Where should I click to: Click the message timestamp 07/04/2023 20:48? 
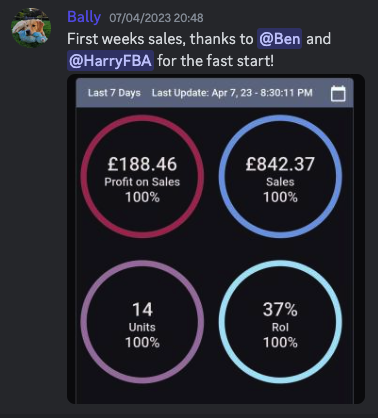(156, 18)
